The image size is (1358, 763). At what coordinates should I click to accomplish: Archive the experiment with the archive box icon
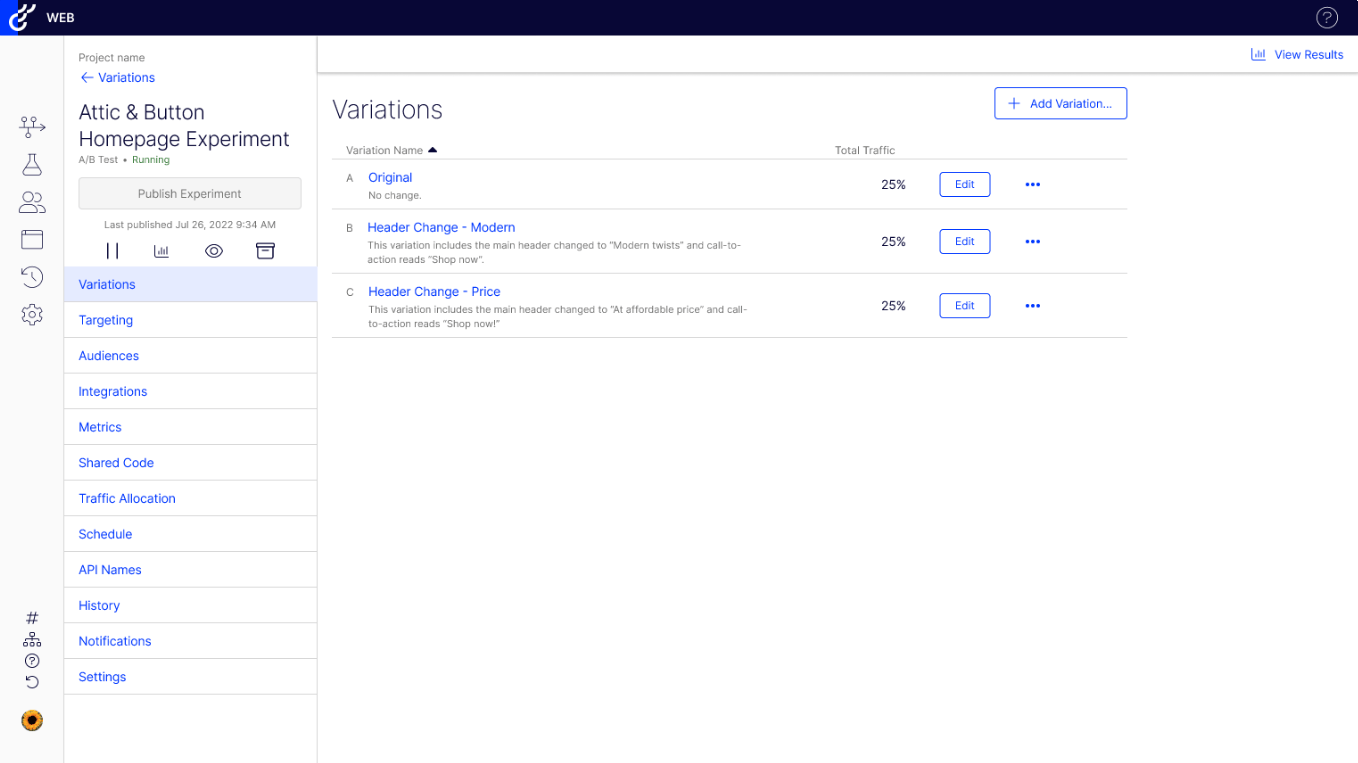click(265, 250)
